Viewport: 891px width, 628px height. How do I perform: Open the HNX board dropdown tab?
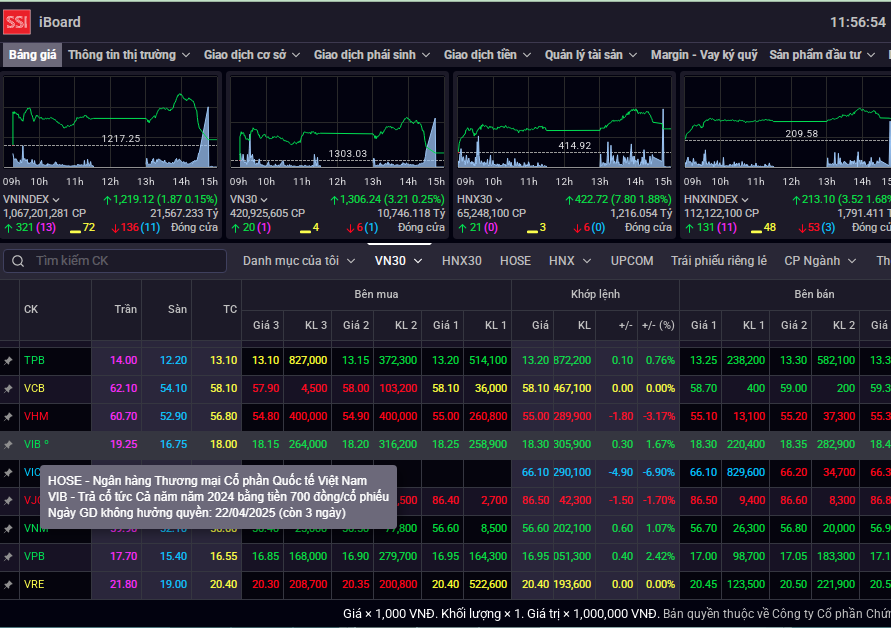click(x=570, y=261)
